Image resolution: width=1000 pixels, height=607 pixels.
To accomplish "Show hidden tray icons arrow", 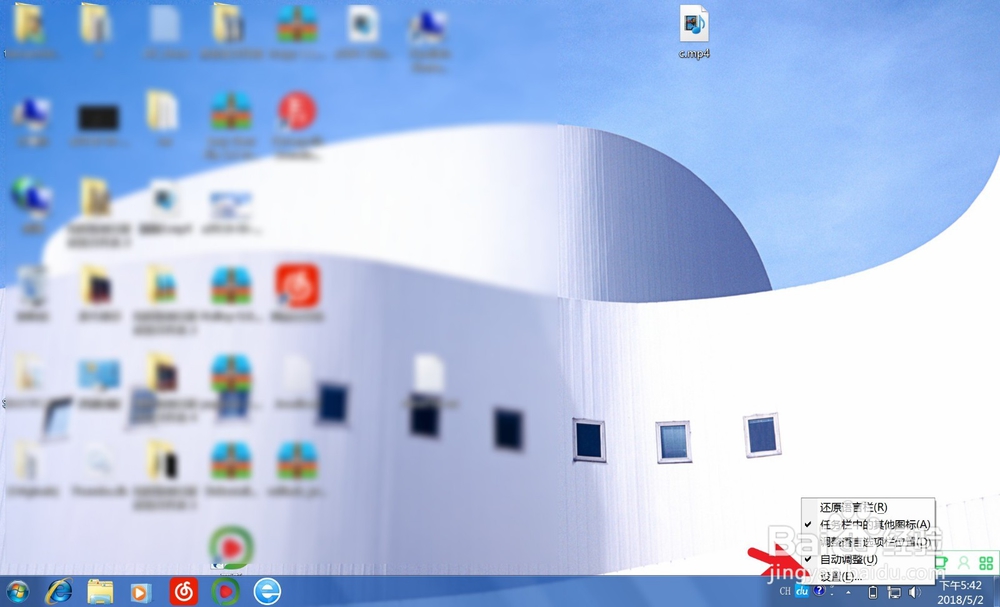I will tap(848, 592).
